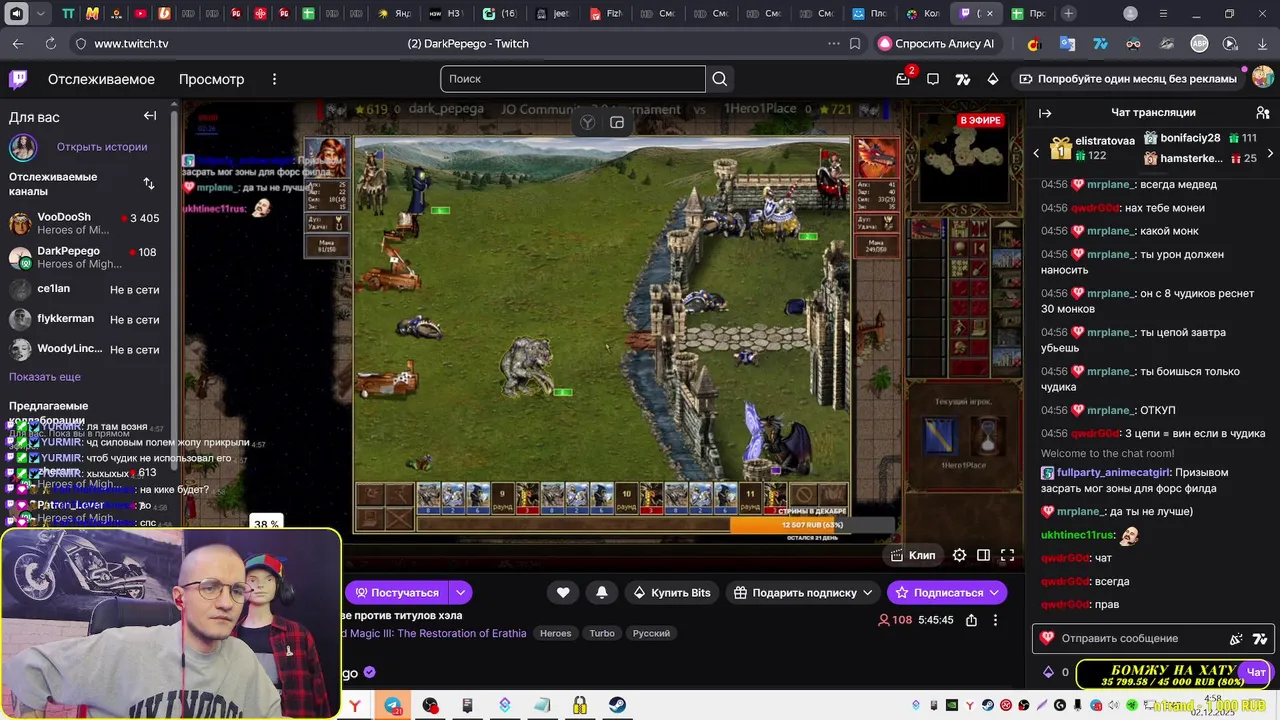Open stream options three-dot menu

click(x=995, y=620)
